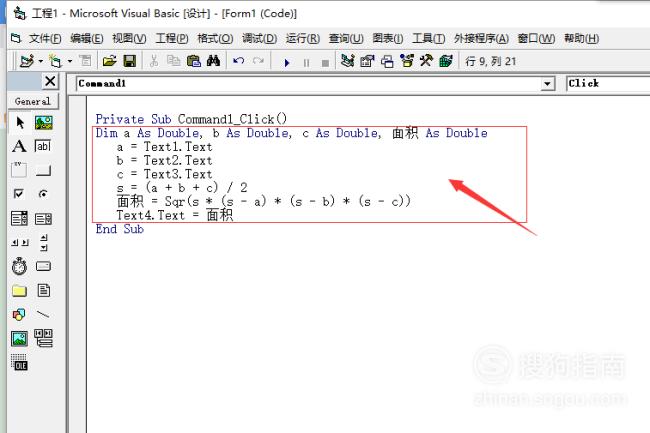Select the DirListBox folder tool
This screenshot has height=433, width=650.
click(x=19, y=291)
